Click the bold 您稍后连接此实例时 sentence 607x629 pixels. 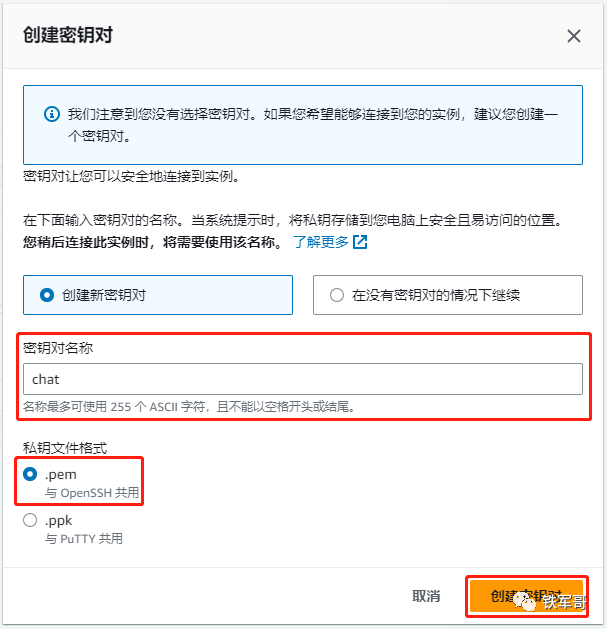point(153,242)
